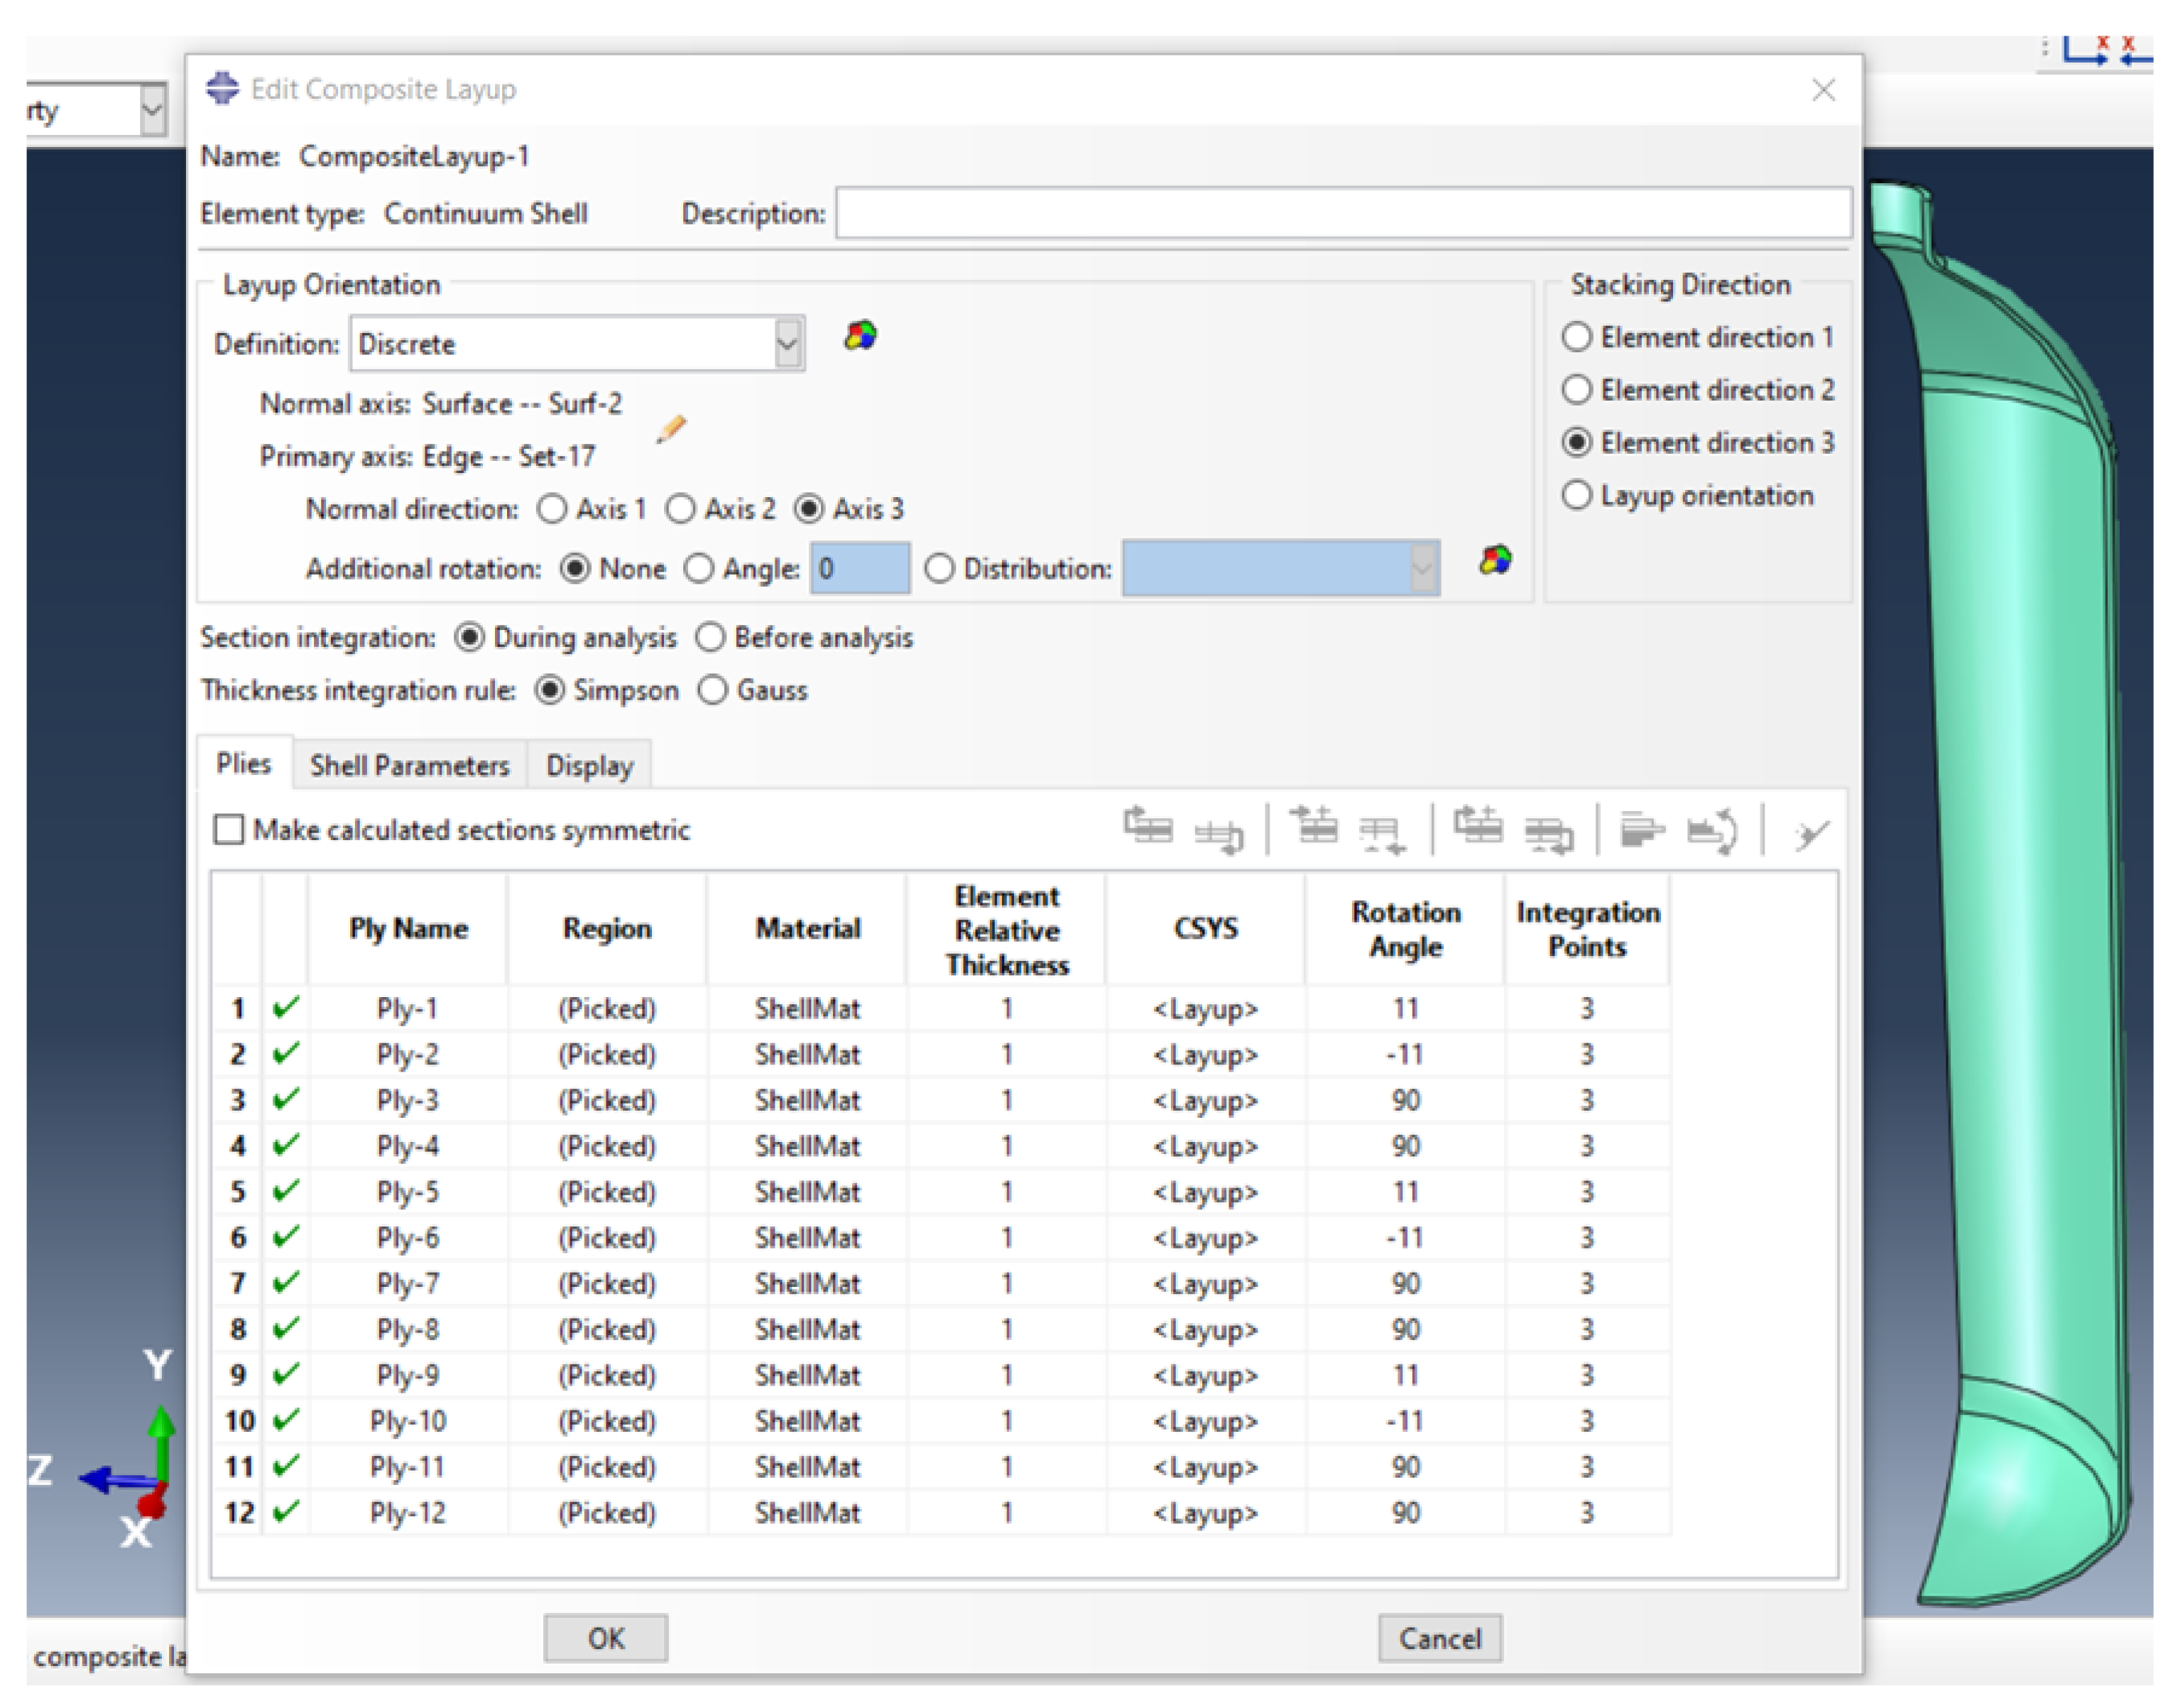Click the pencil edit icon for layup axes

(671, 429)
